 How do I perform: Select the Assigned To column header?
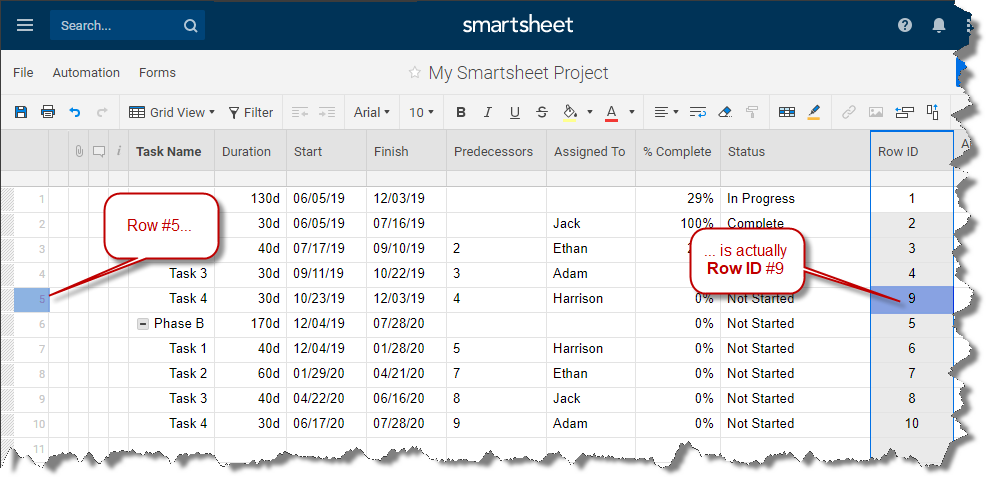pos(591,151)
